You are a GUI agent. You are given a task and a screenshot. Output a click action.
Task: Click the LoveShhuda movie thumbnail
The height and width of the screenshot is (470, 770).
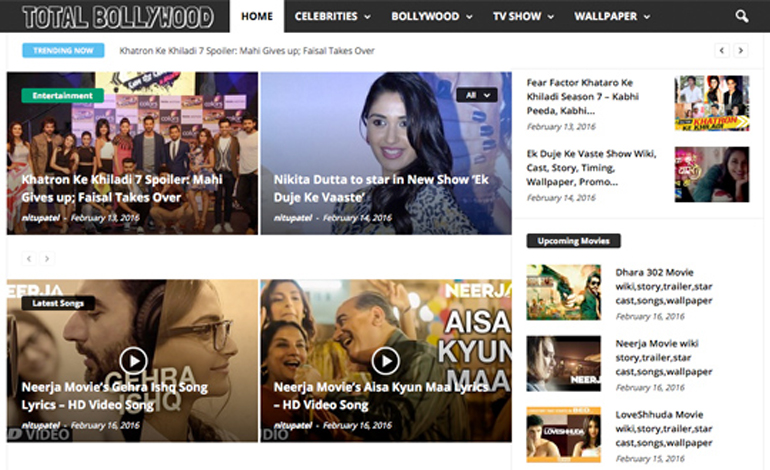[564, 435]
